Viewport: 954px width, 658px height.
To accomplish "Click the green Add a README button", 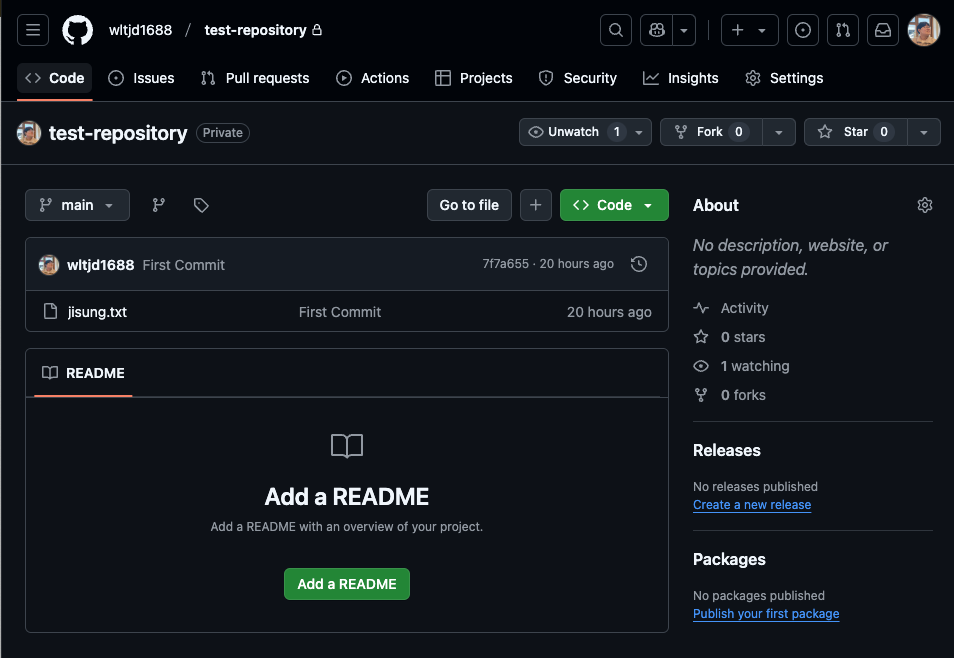I will pos(347,584).
